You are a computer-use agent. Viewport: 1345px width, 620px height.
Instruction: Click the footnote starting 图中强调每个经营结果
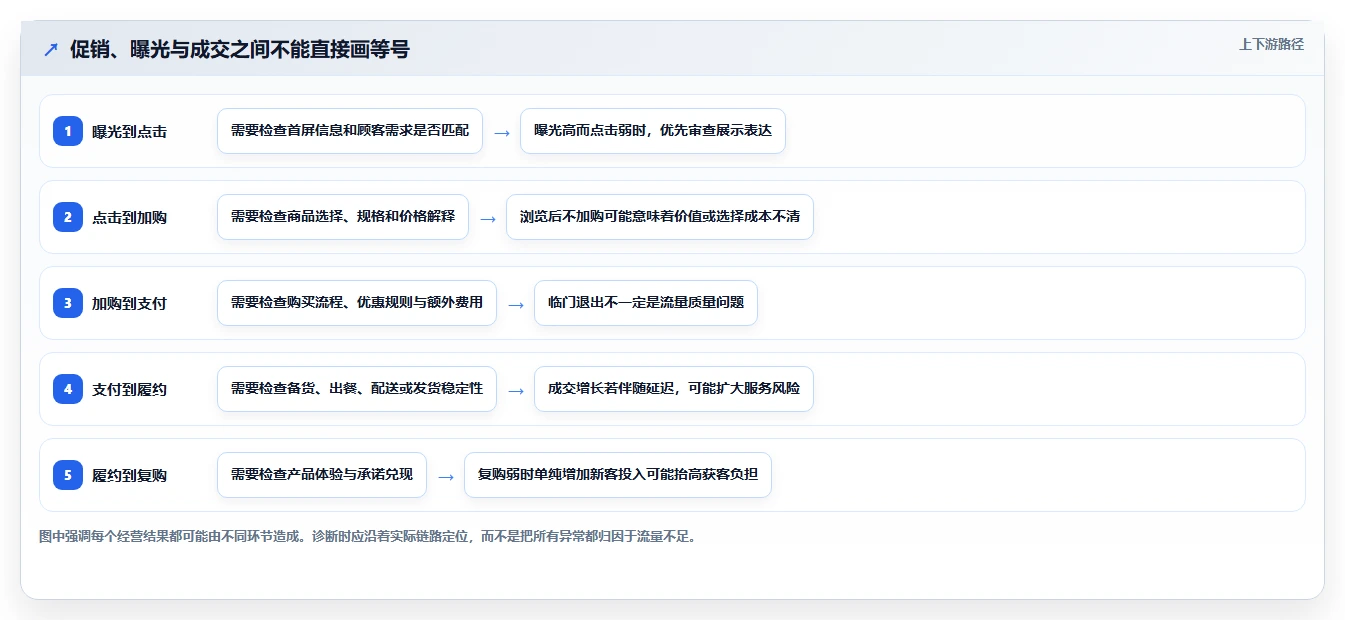367,536
